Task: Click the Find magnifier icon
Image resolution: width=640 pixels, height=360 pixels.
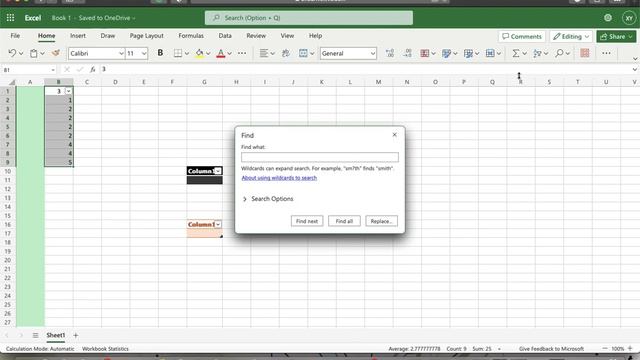Action: [559, 53]
